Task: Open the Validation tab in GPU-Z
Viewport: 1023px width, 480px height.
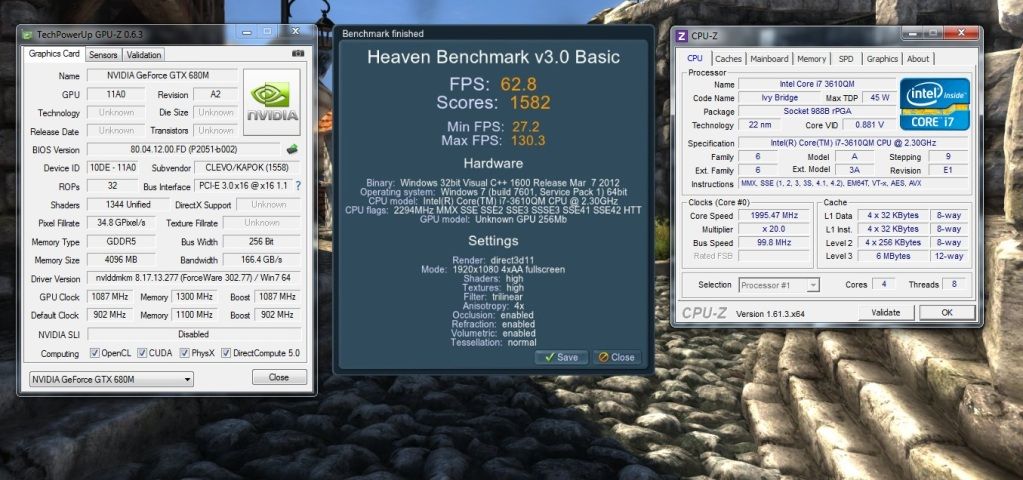Action: point(144,55)
